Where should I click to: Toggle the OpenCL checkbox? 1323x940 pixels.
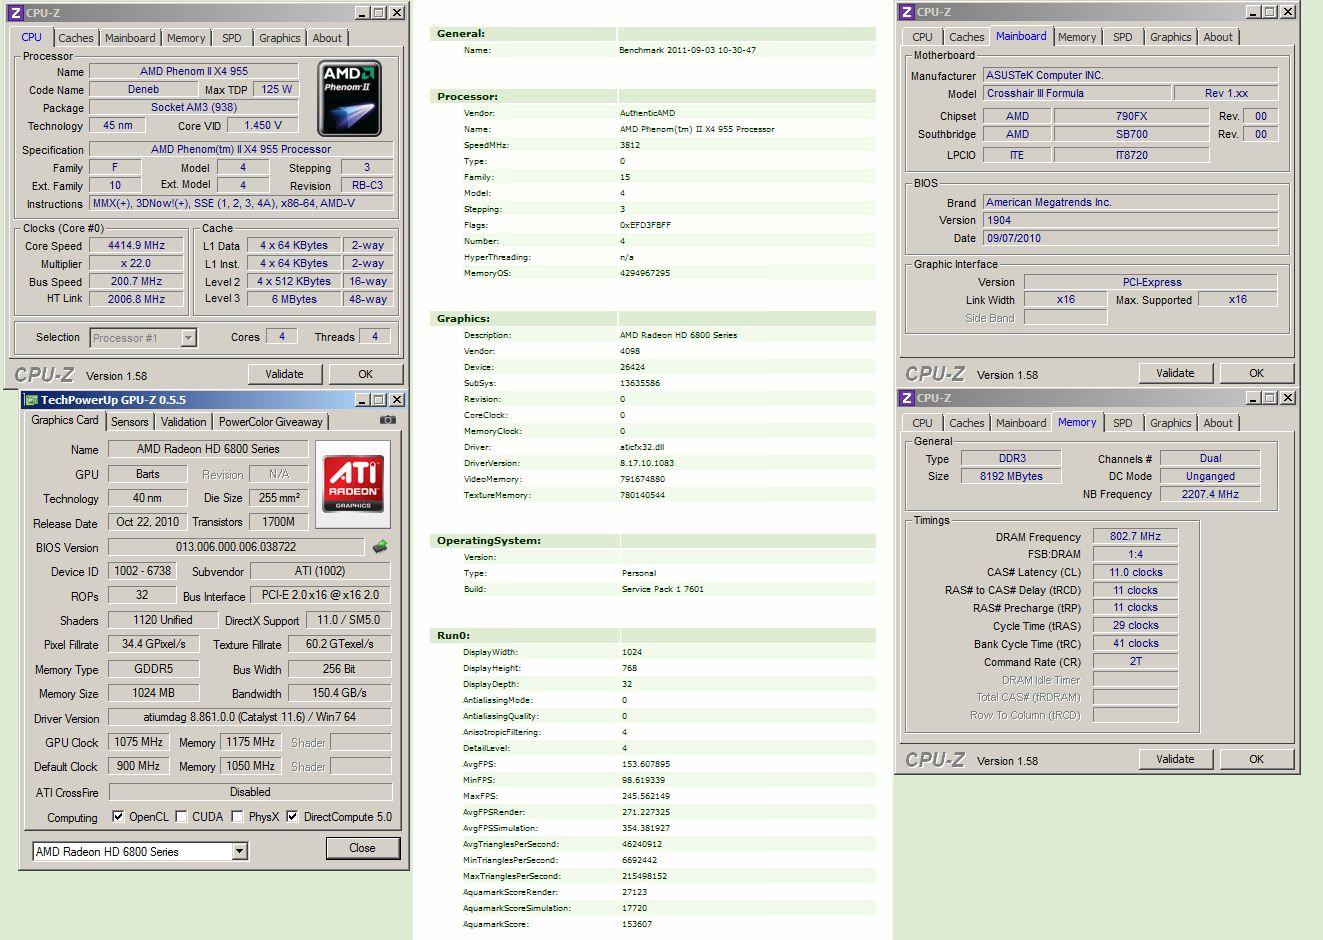[x=118, y=817]
